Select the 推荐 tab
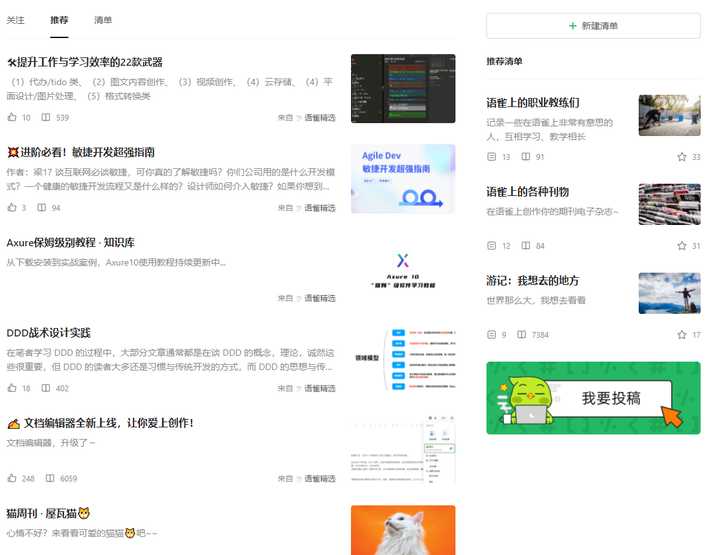This screenshot has height=555, width=720. [59, 20]
